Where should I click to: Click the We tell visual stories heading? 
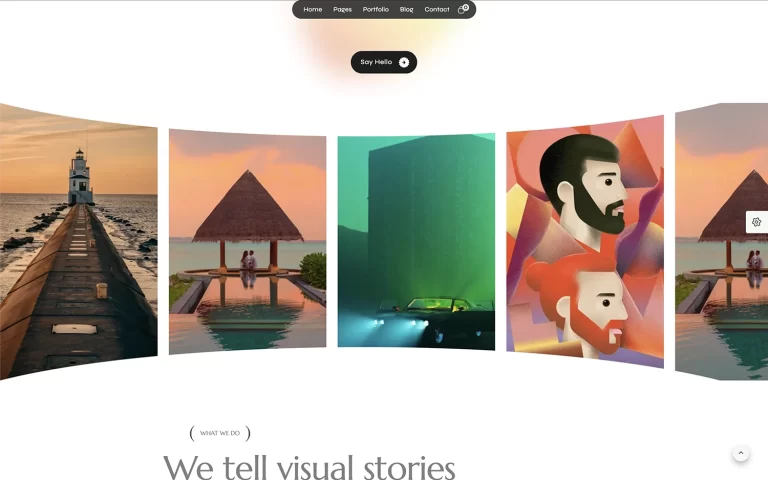click(x=309, y=467)
